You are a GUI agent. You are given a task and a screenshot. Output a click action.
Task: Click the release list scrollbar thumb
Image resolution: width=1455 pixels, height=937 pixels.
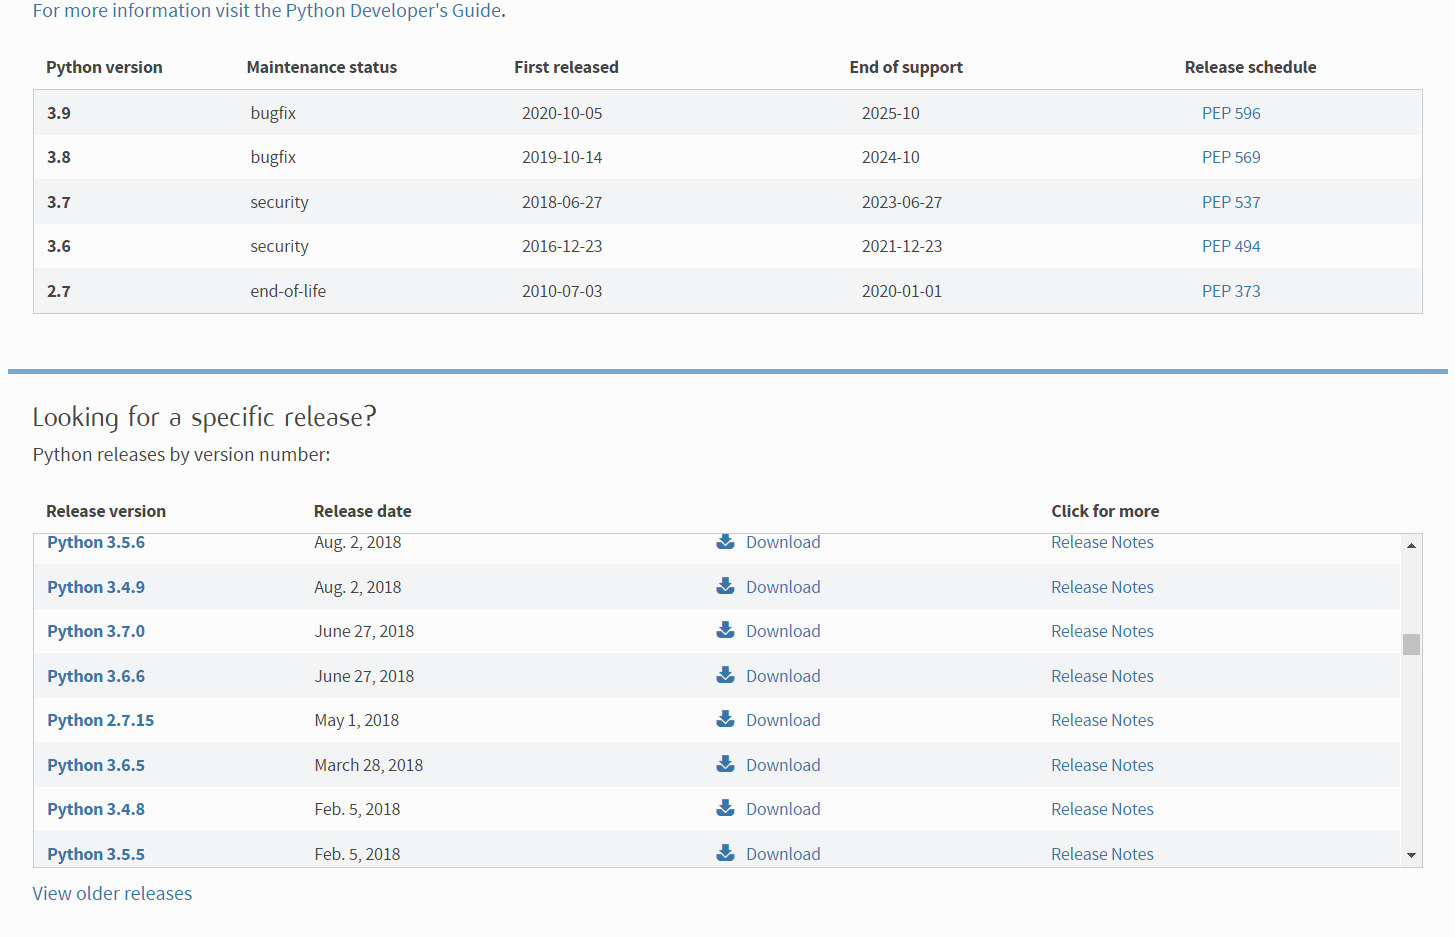(1411, 644)
